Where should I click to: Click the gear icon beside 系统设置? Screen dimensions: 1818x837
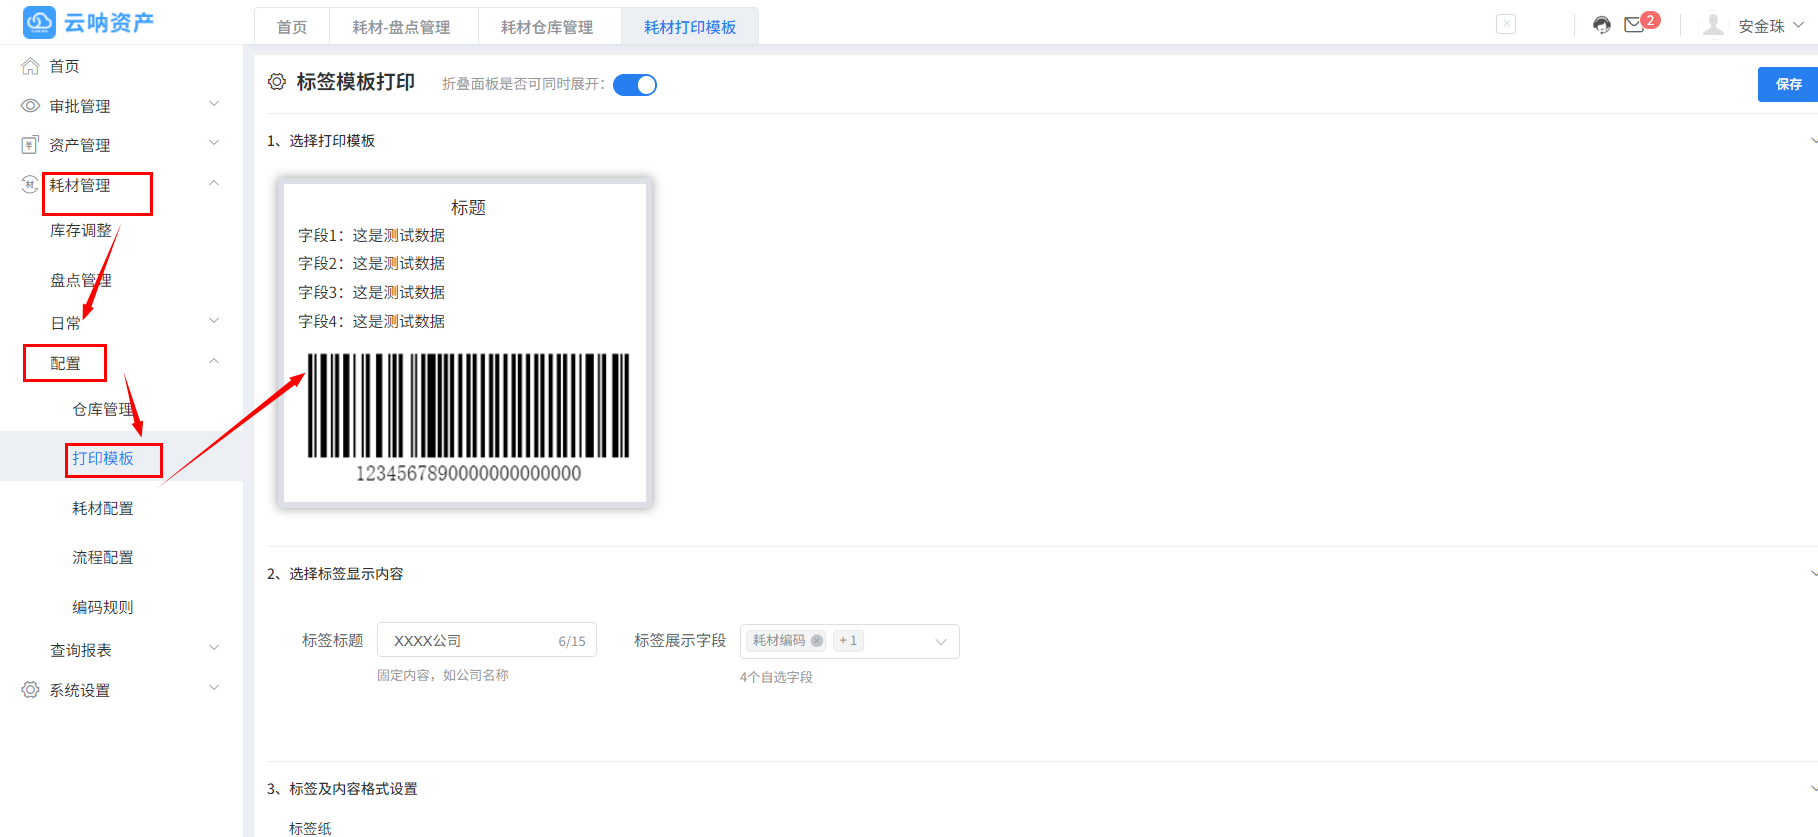[x=31, y=690]
